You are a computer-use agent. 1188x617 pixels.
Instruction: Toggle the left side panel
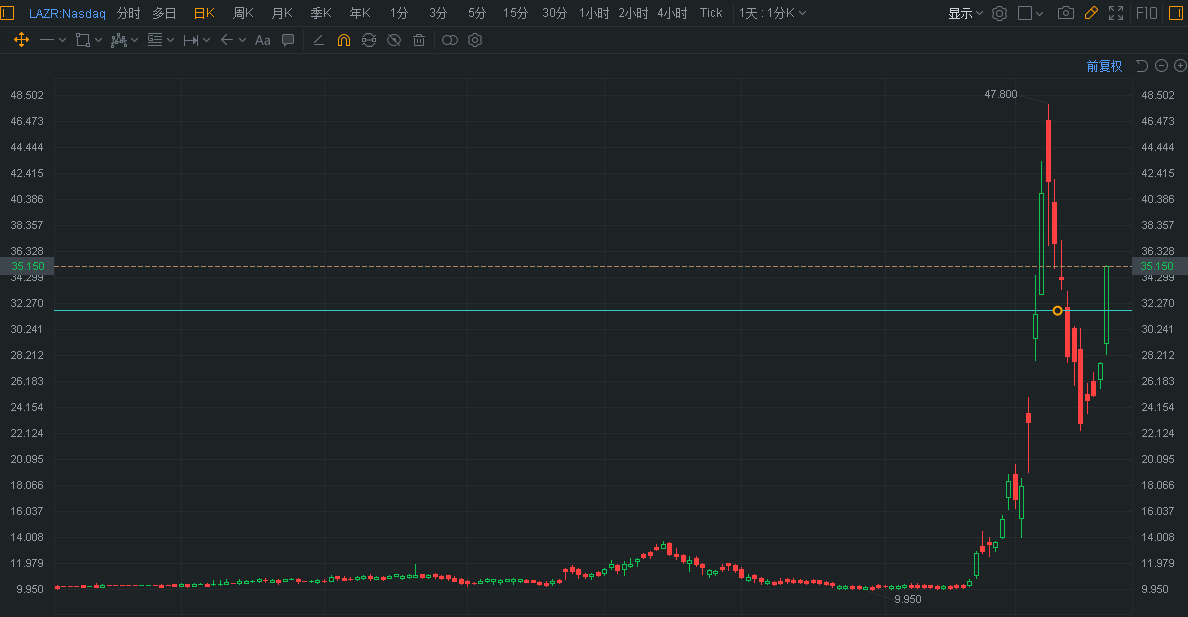point(8,13)
